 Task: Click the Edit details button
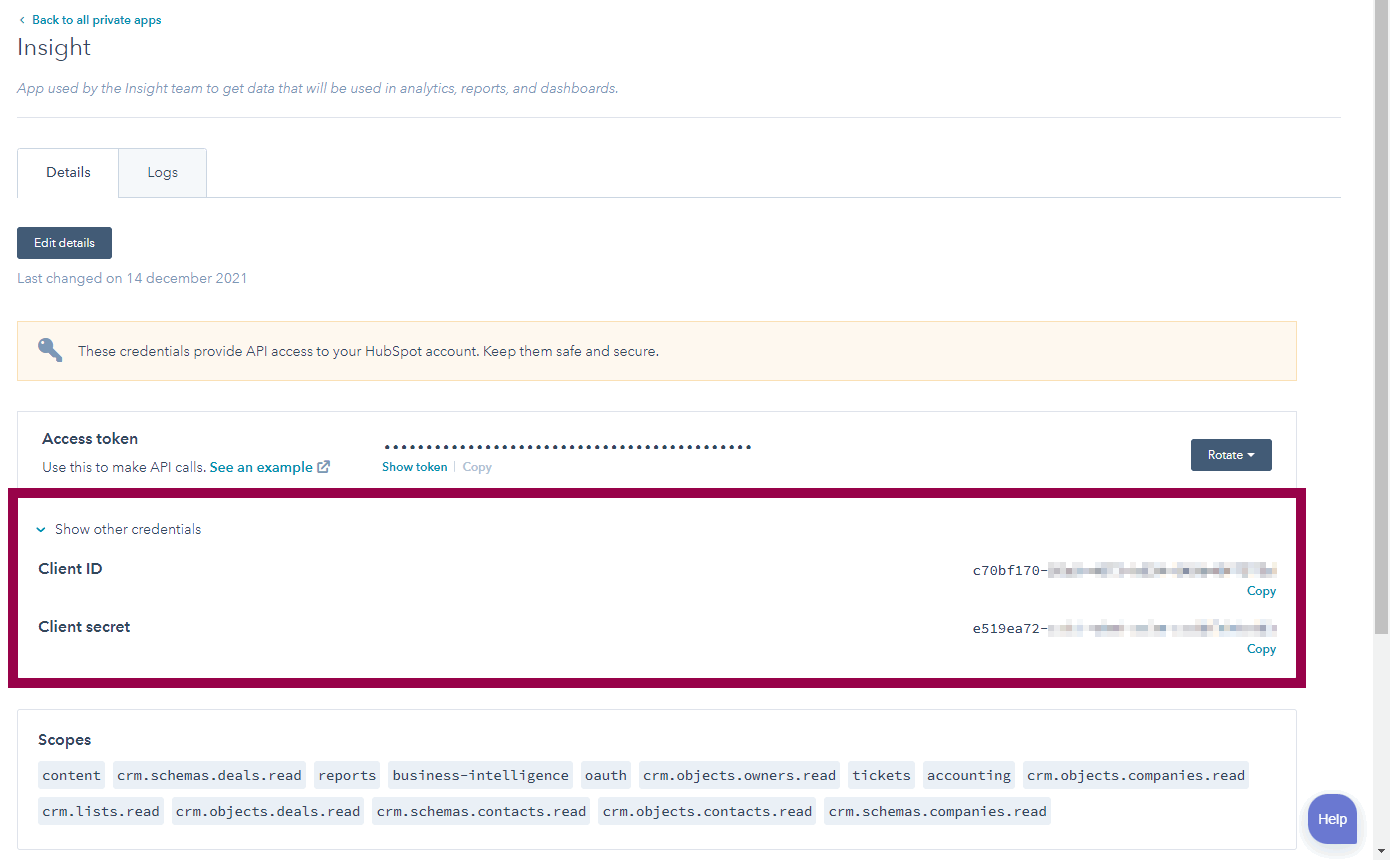64,243
